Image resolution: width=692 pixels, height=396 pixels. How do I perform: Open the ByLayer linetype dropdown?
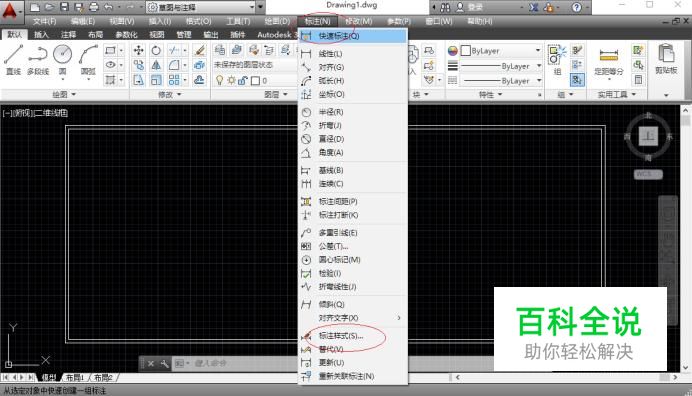click(501, 81)
